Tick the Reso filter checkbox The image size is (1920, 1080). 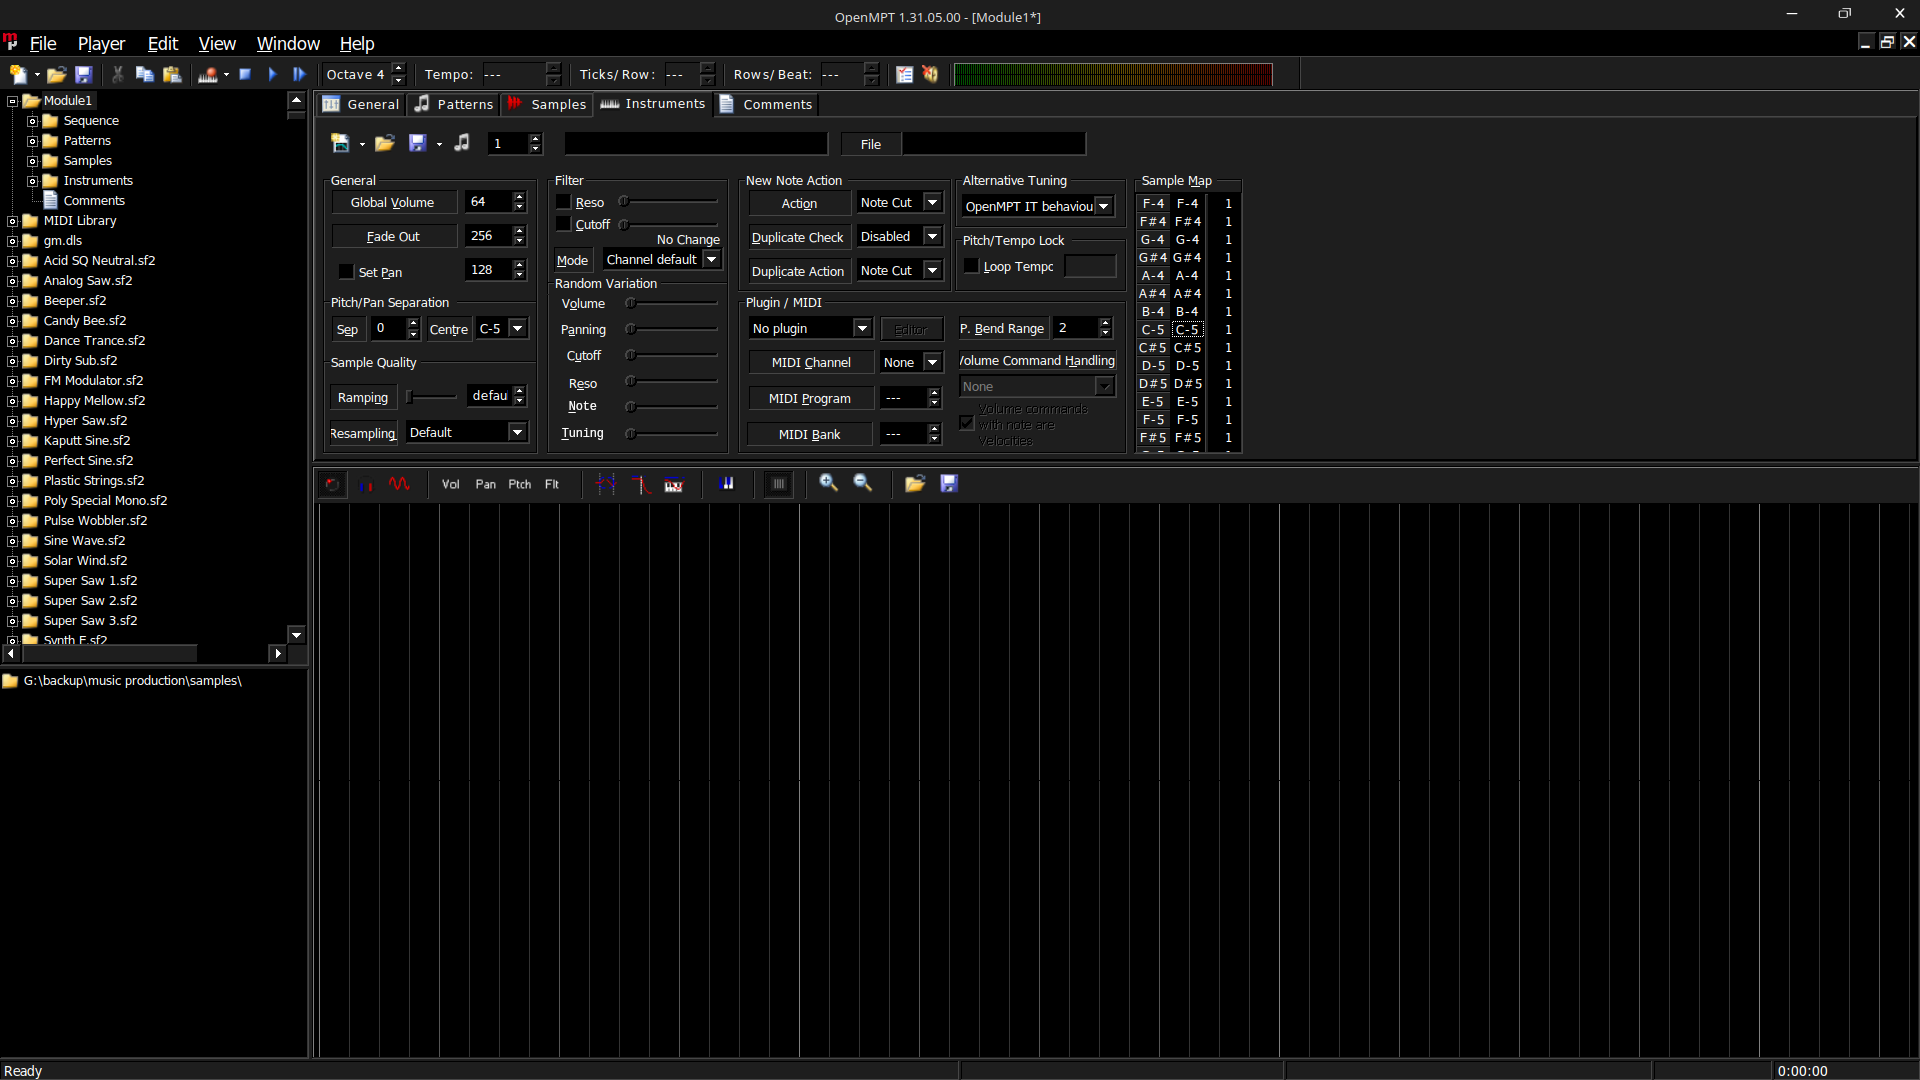click(564, 202)
